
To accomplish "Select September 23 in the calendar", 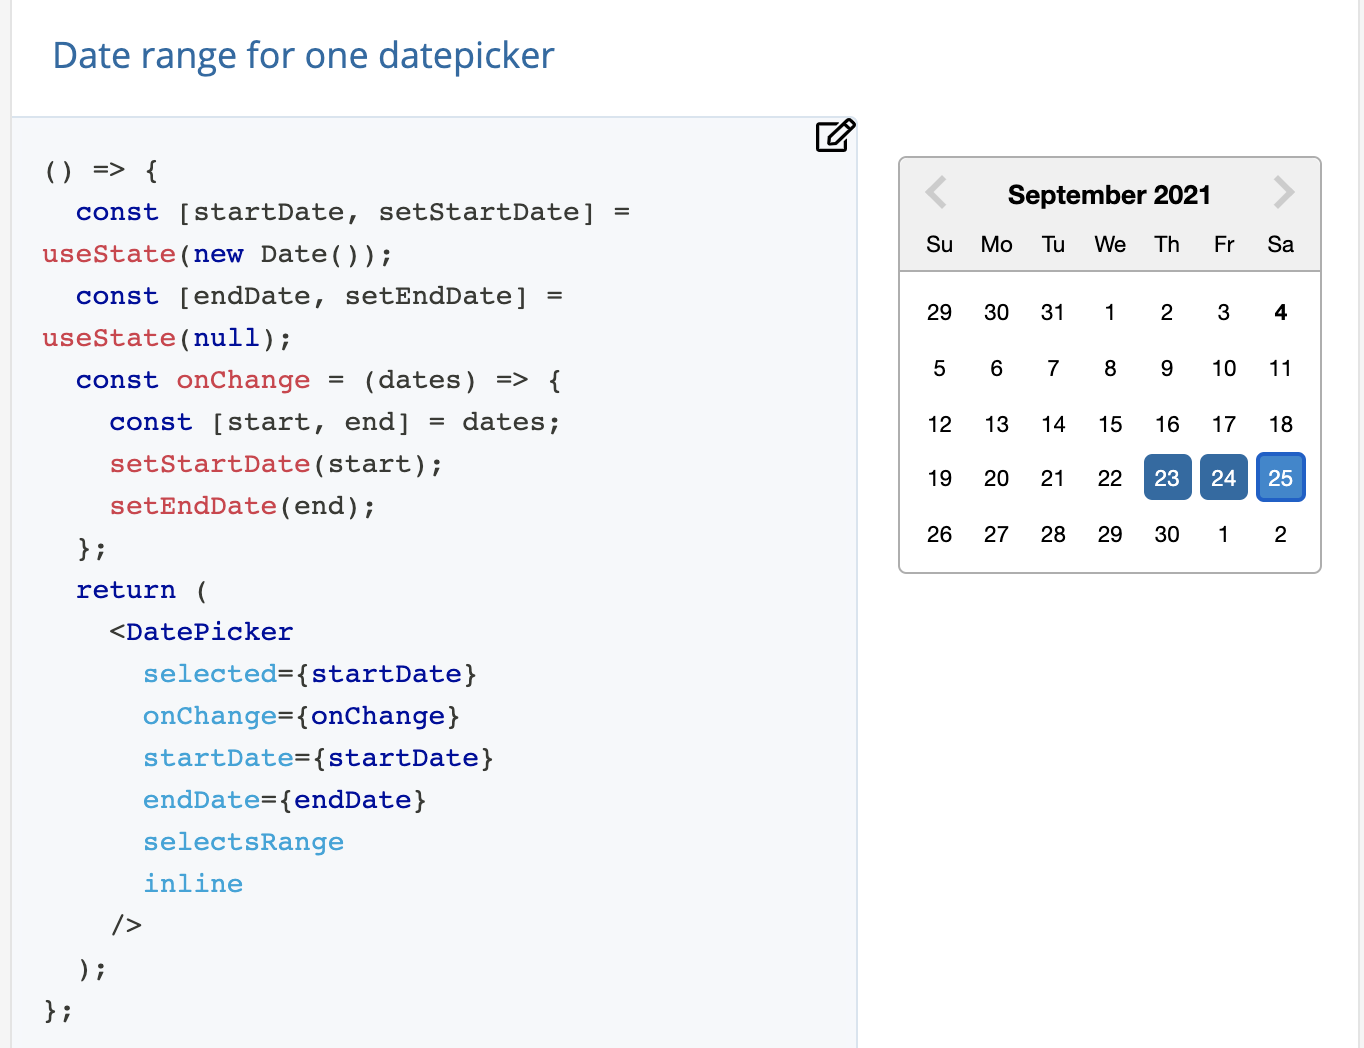I will click(1167, 477).
